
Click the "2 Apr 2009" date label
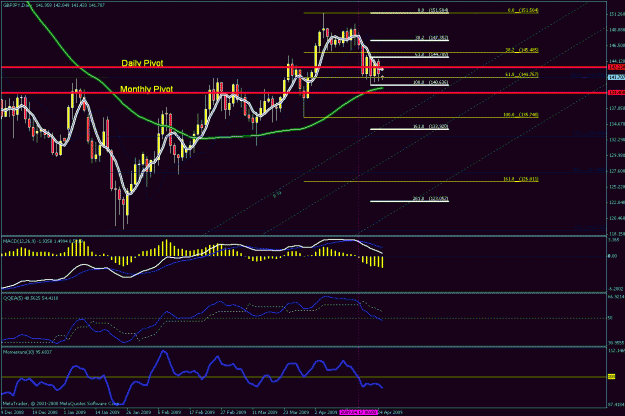point(326,412)
